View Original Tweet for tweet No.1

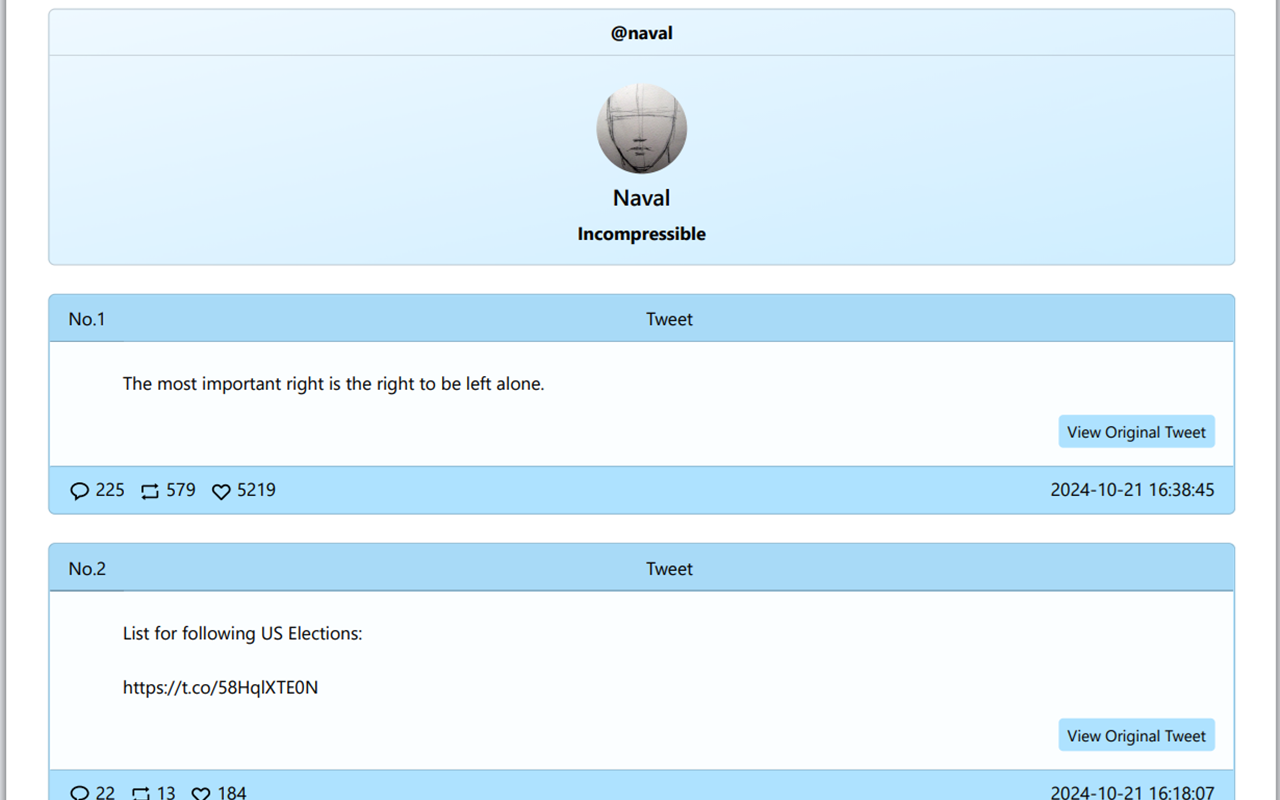(x=1137, y=432)
